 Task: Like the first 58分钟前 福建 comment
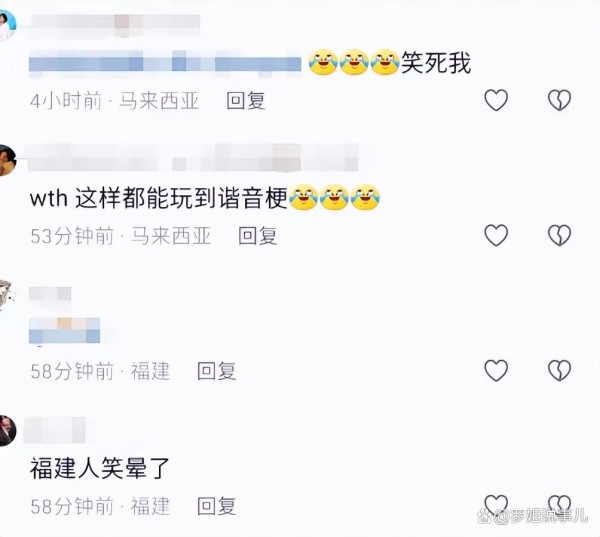[496, 370]
